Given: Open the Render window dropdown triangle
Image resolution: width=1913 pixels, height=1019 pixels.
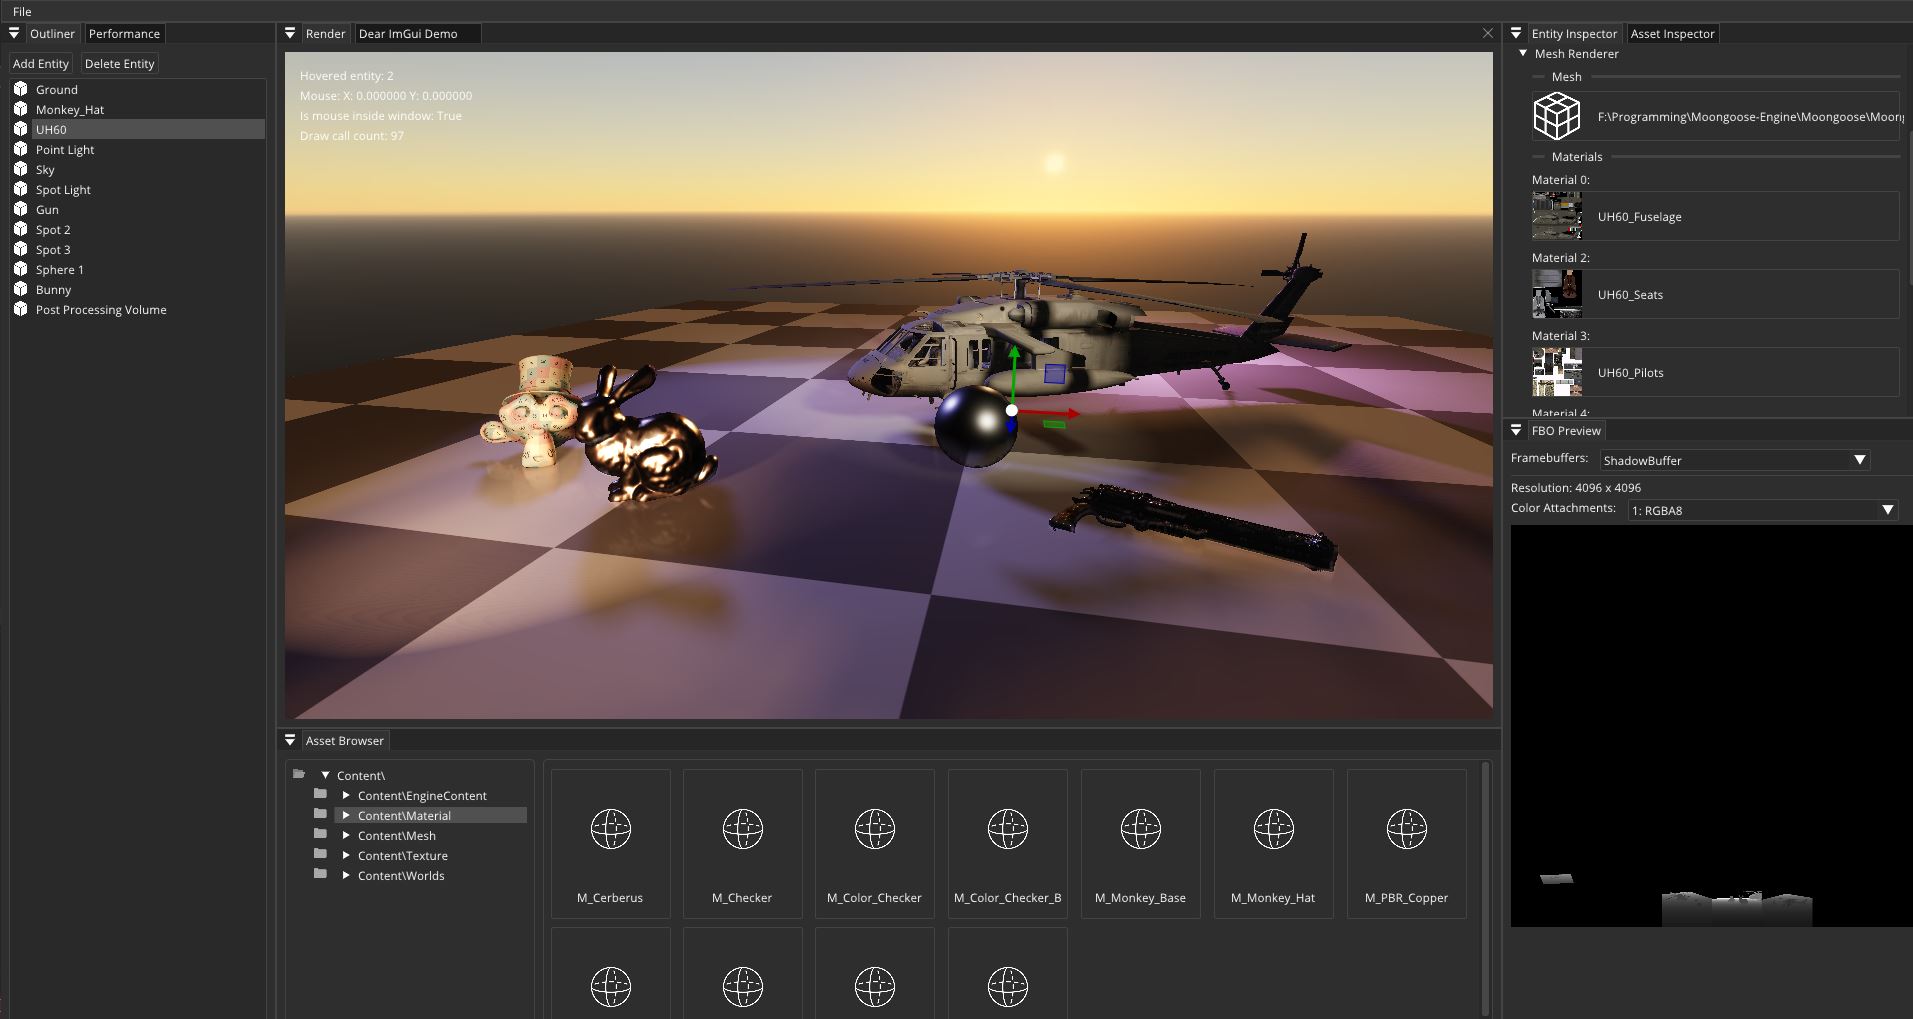Looking at the screenshot, I should 290,33.
